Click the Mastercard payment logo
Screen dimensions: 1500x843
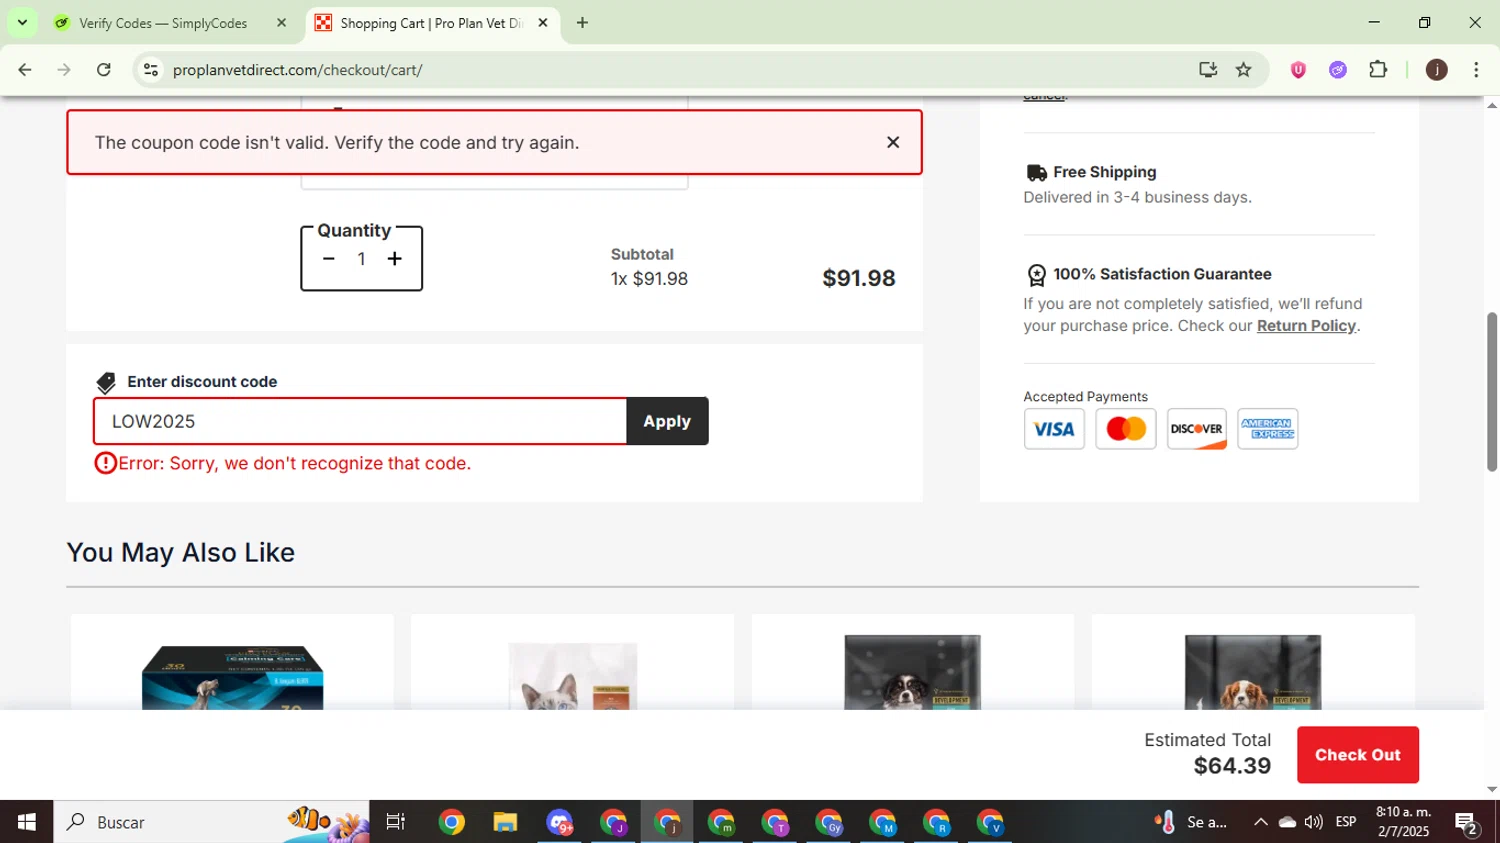[1126, 429]
